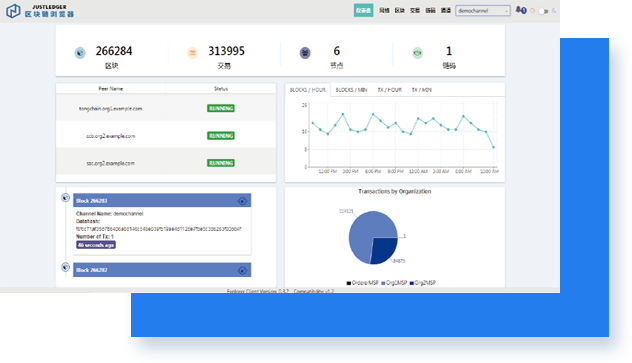Click RUNNING badge for tongchain.org1.example.com

[221, 108]
